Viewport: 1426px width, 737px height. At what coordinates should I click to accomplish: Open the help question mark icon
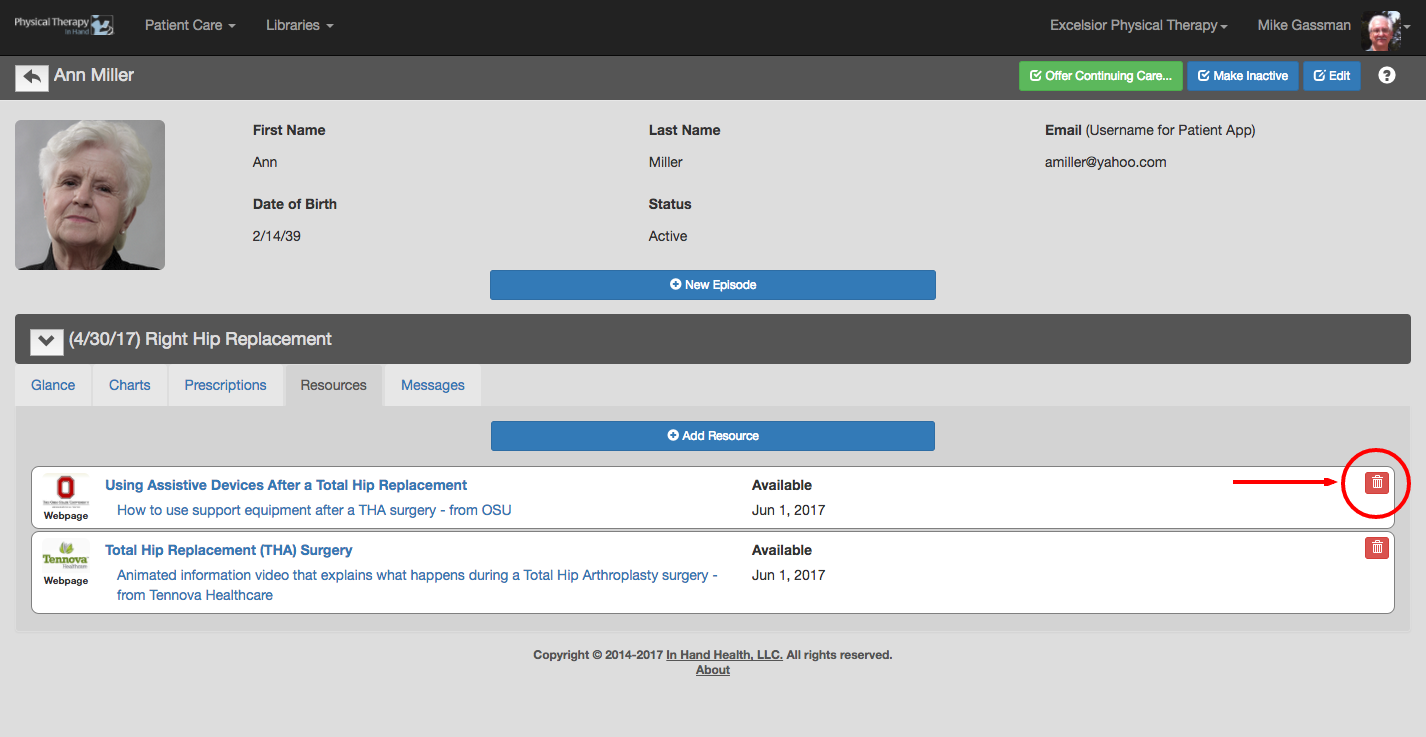(x=1386, y=76)
